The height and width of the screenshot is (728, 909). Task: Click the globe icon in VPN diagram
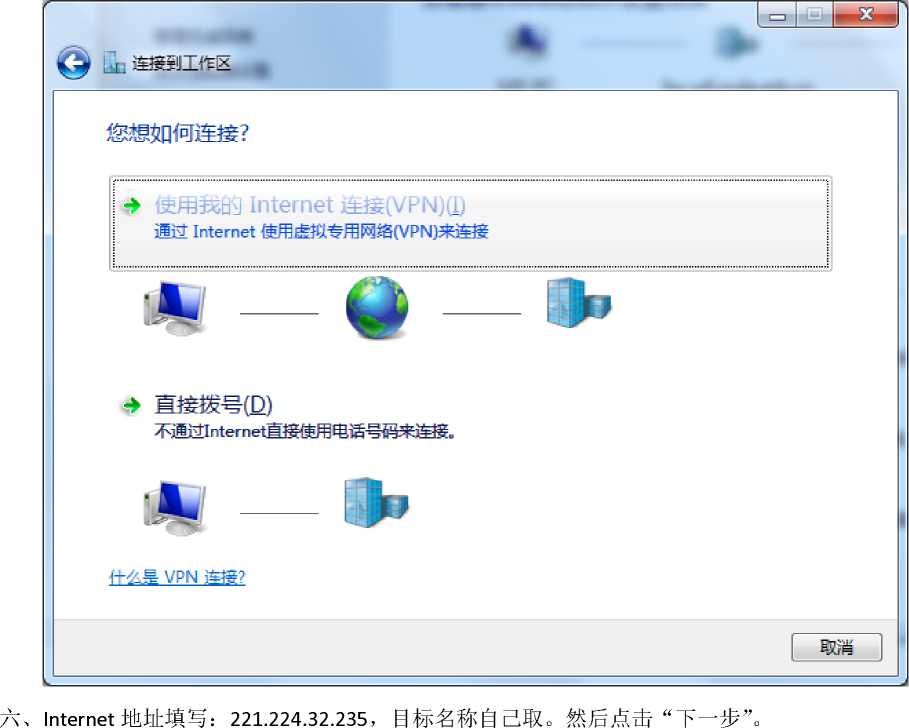tap(377, 307)
